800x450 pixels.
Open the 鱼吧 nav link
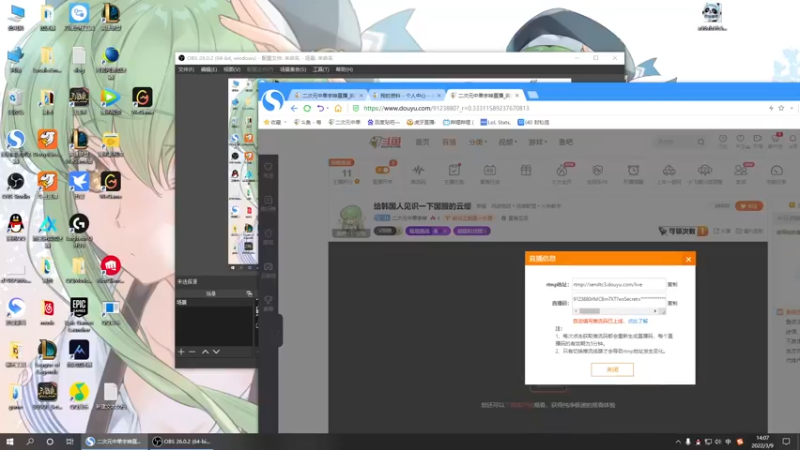tap(566, 142)
